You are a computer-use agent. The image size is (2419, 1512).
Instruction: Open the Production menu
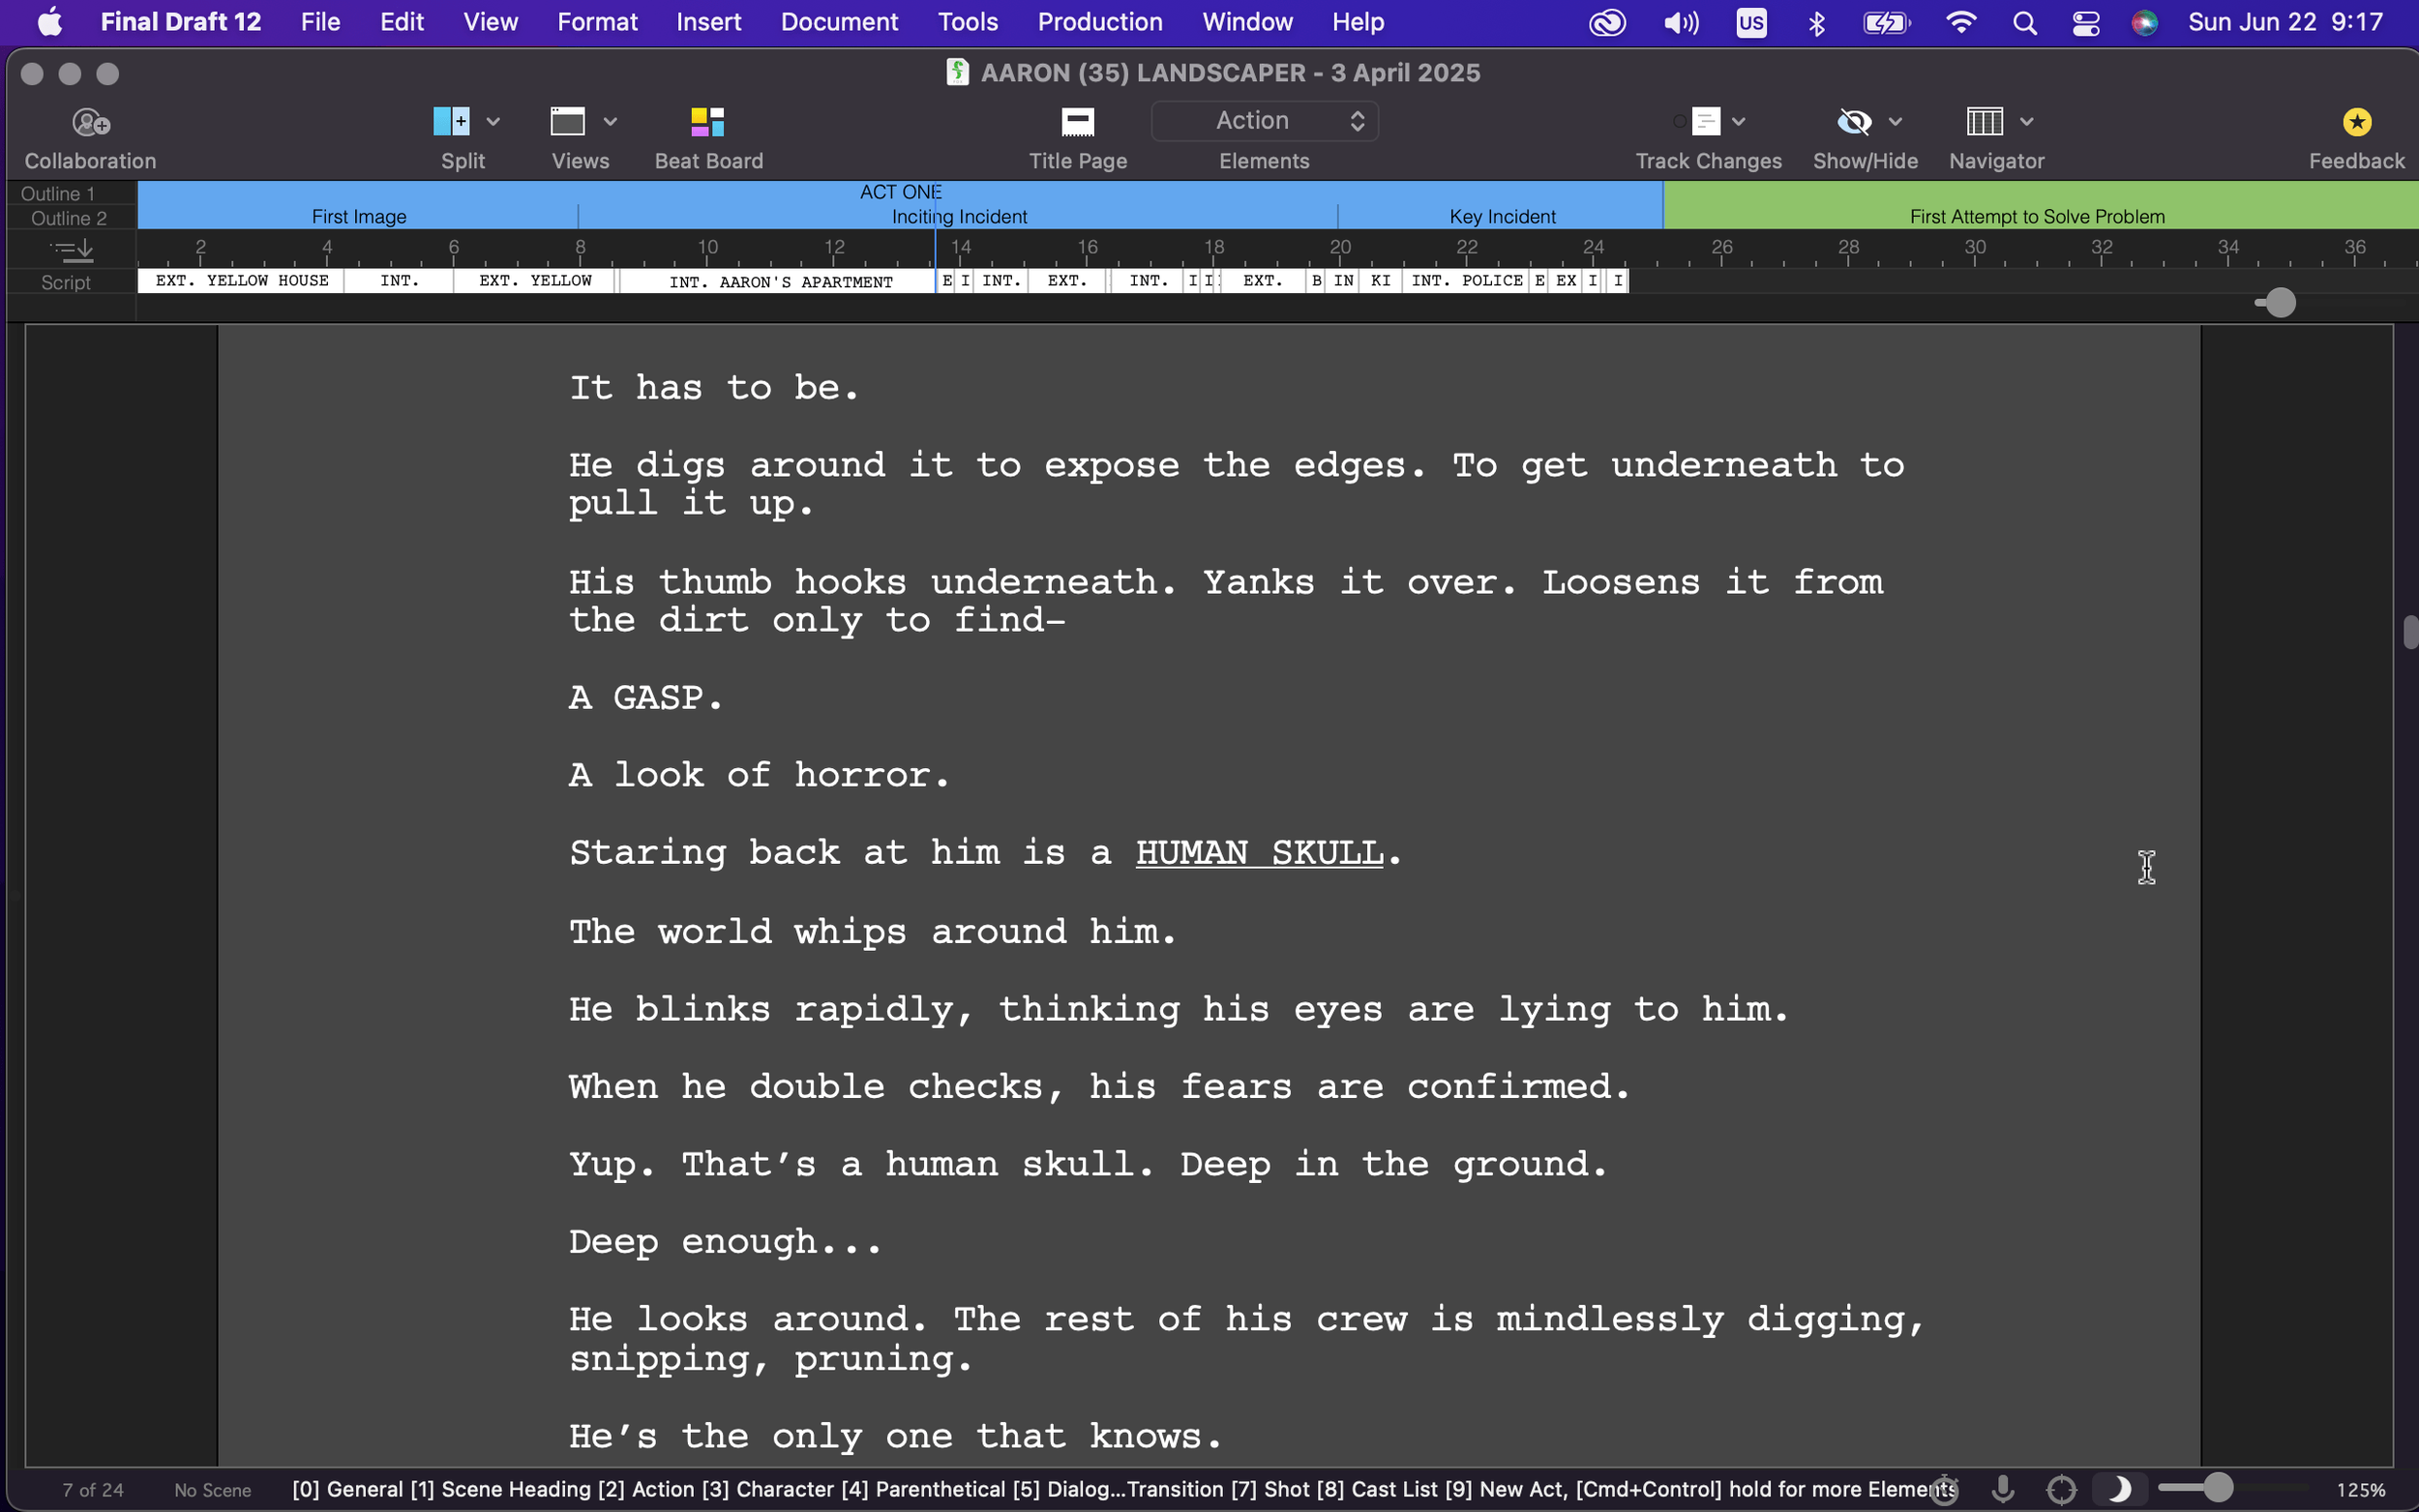[x=1099, y=22]
